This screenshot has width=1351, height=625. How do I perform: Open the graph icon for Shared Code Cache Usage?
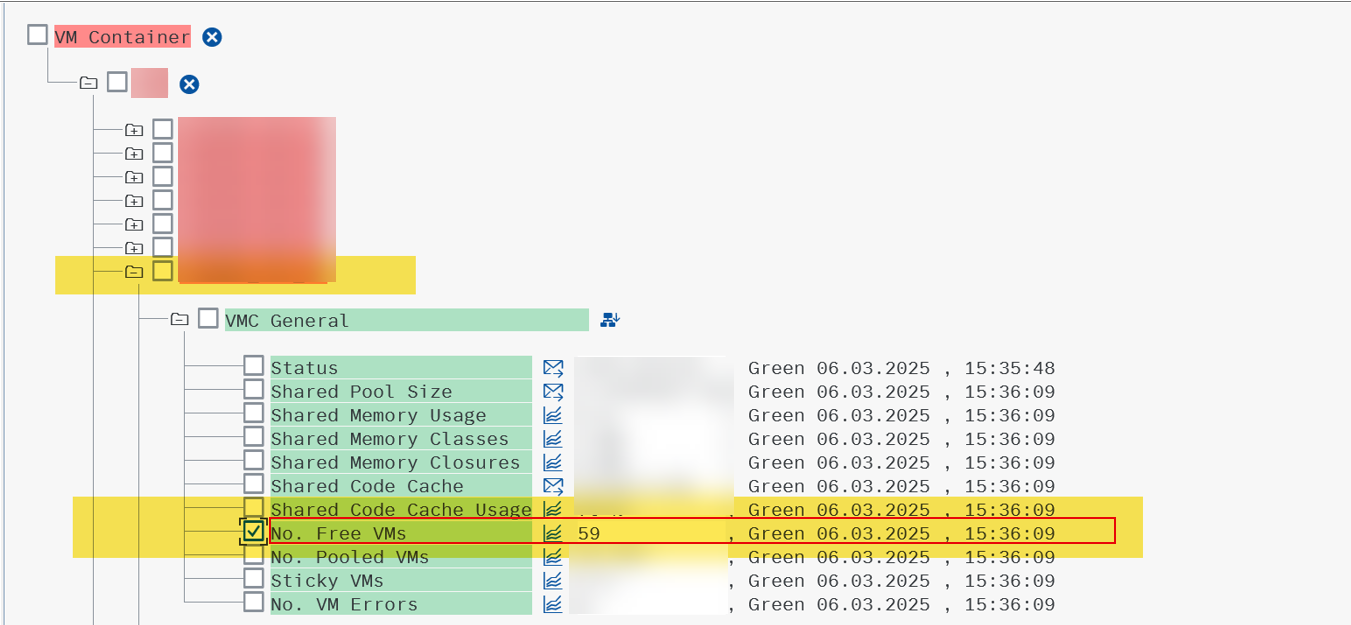point(553,509)
